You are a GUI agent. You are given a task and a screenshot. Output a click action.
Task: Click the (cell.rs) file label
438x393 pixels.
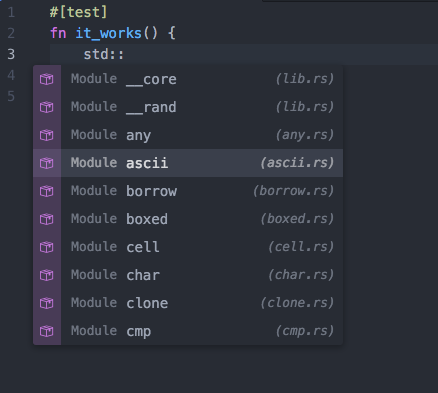pos(301,247)
